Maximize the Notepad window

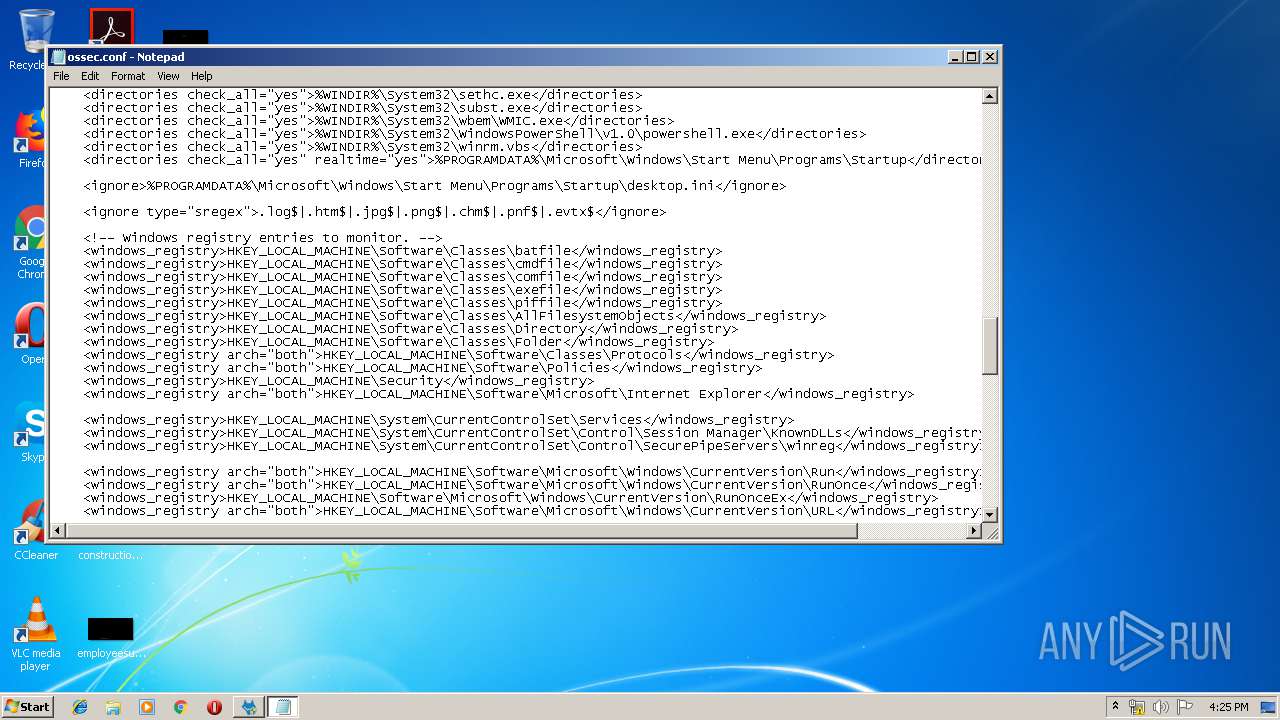972,57
